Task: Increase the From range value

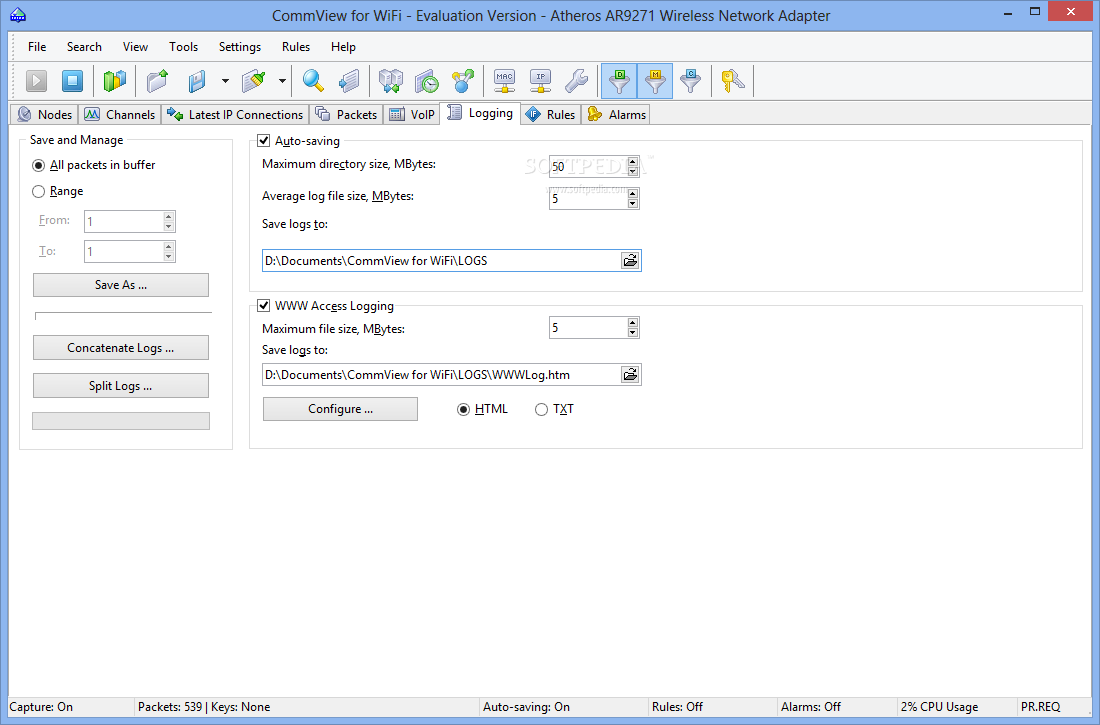Action: click(x=168, y=217)
